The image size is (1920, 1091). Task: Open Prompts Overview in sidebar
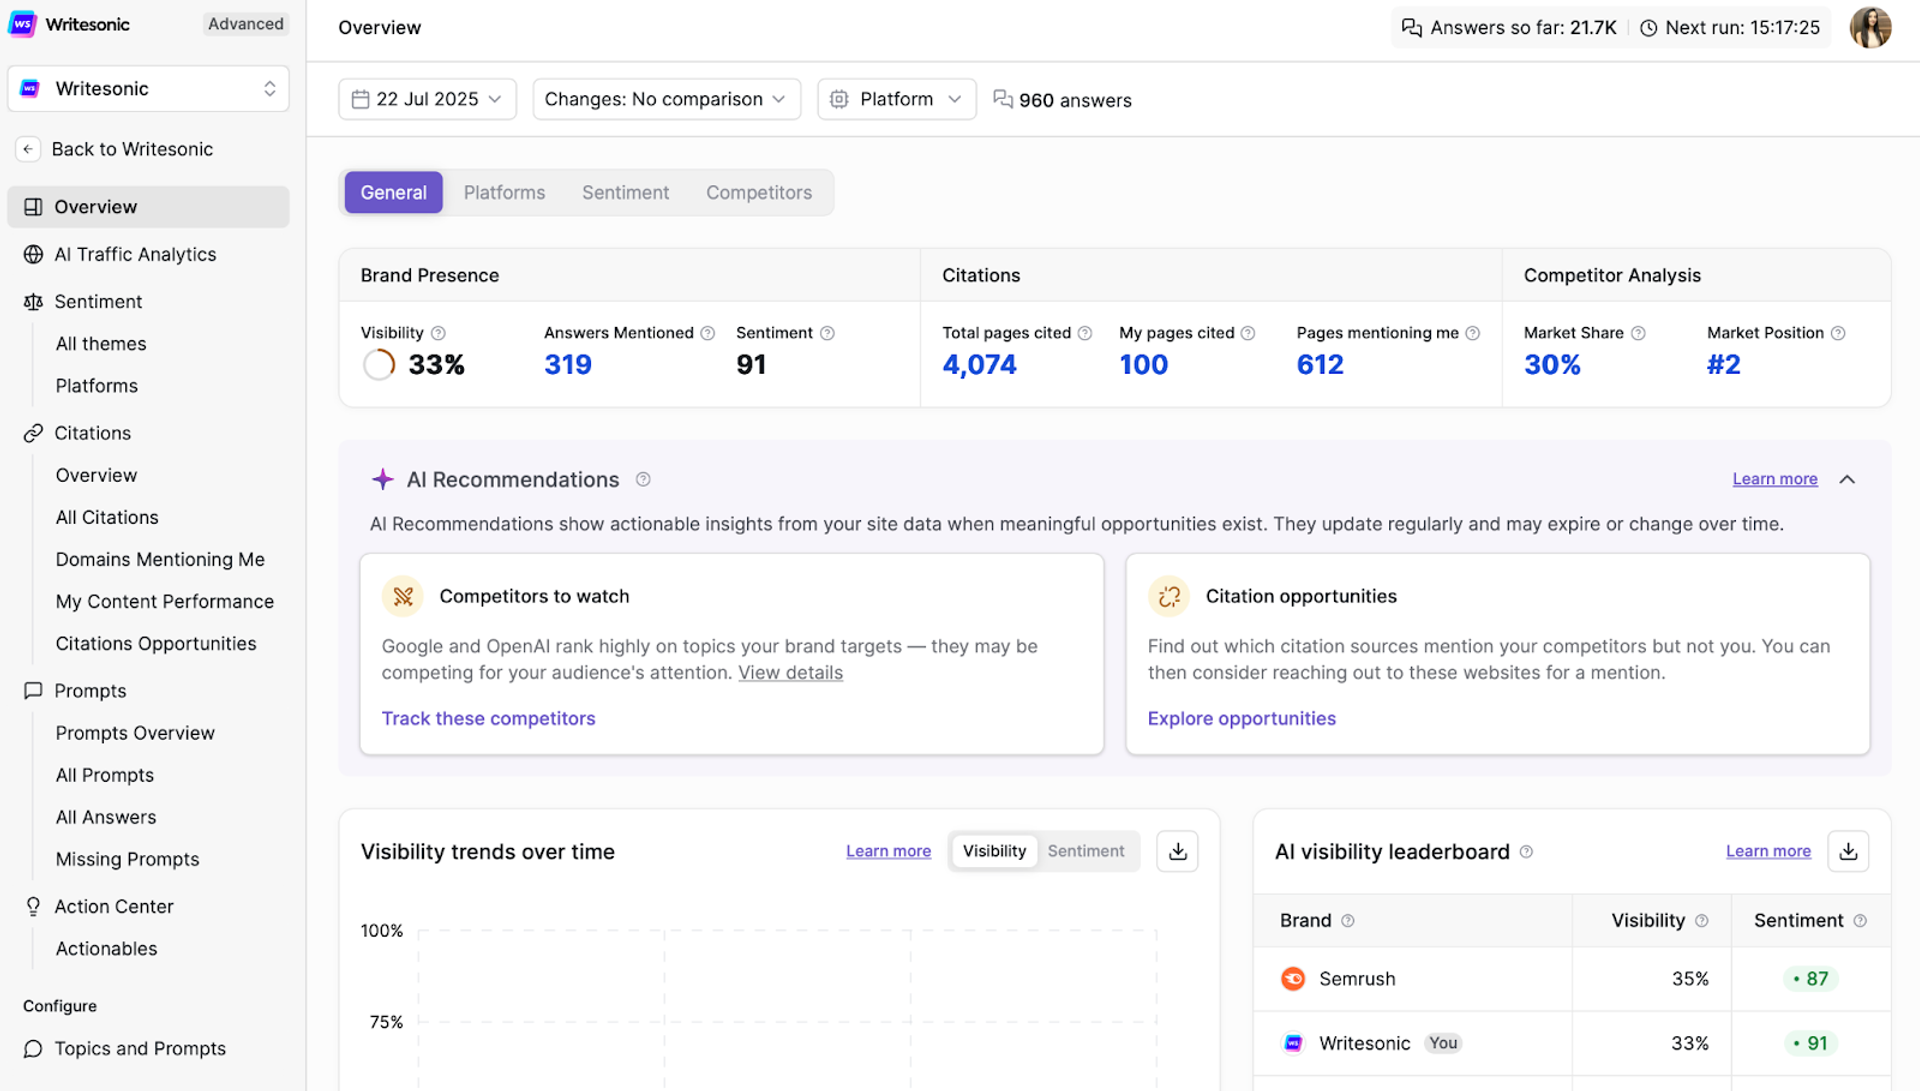pos(135,733)
